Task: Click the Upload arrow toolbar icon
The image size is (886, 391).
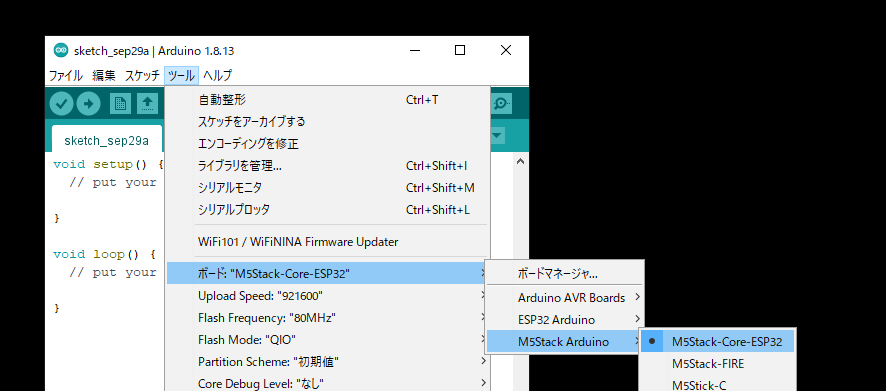Action: 89,103
